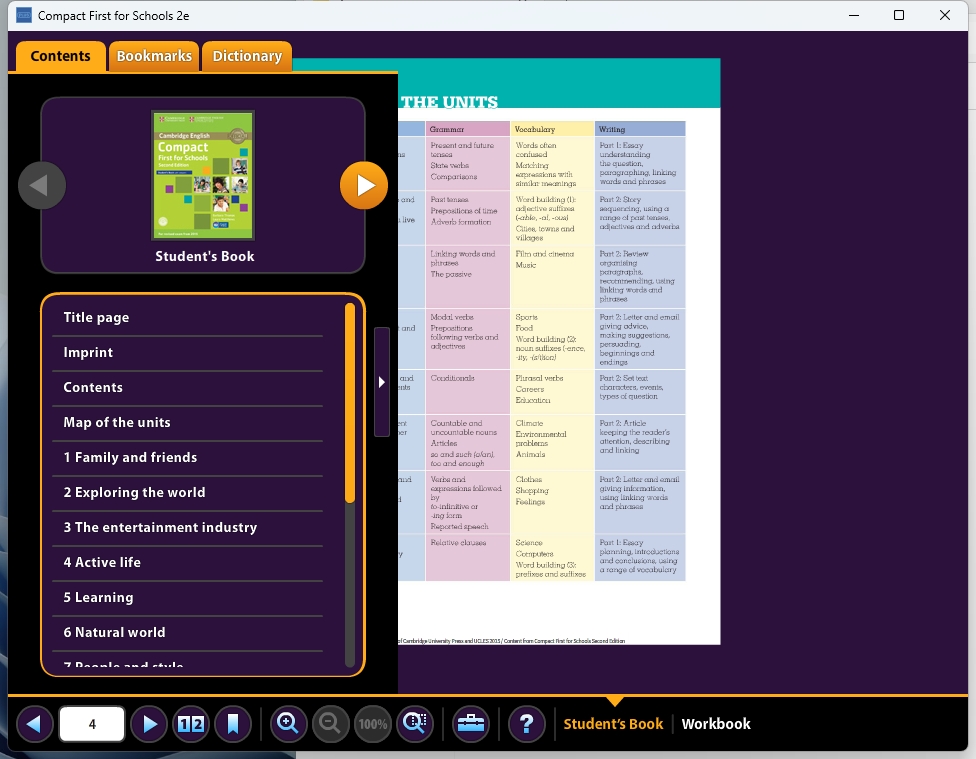Open unit 1 Family and friends

point(187,457)
